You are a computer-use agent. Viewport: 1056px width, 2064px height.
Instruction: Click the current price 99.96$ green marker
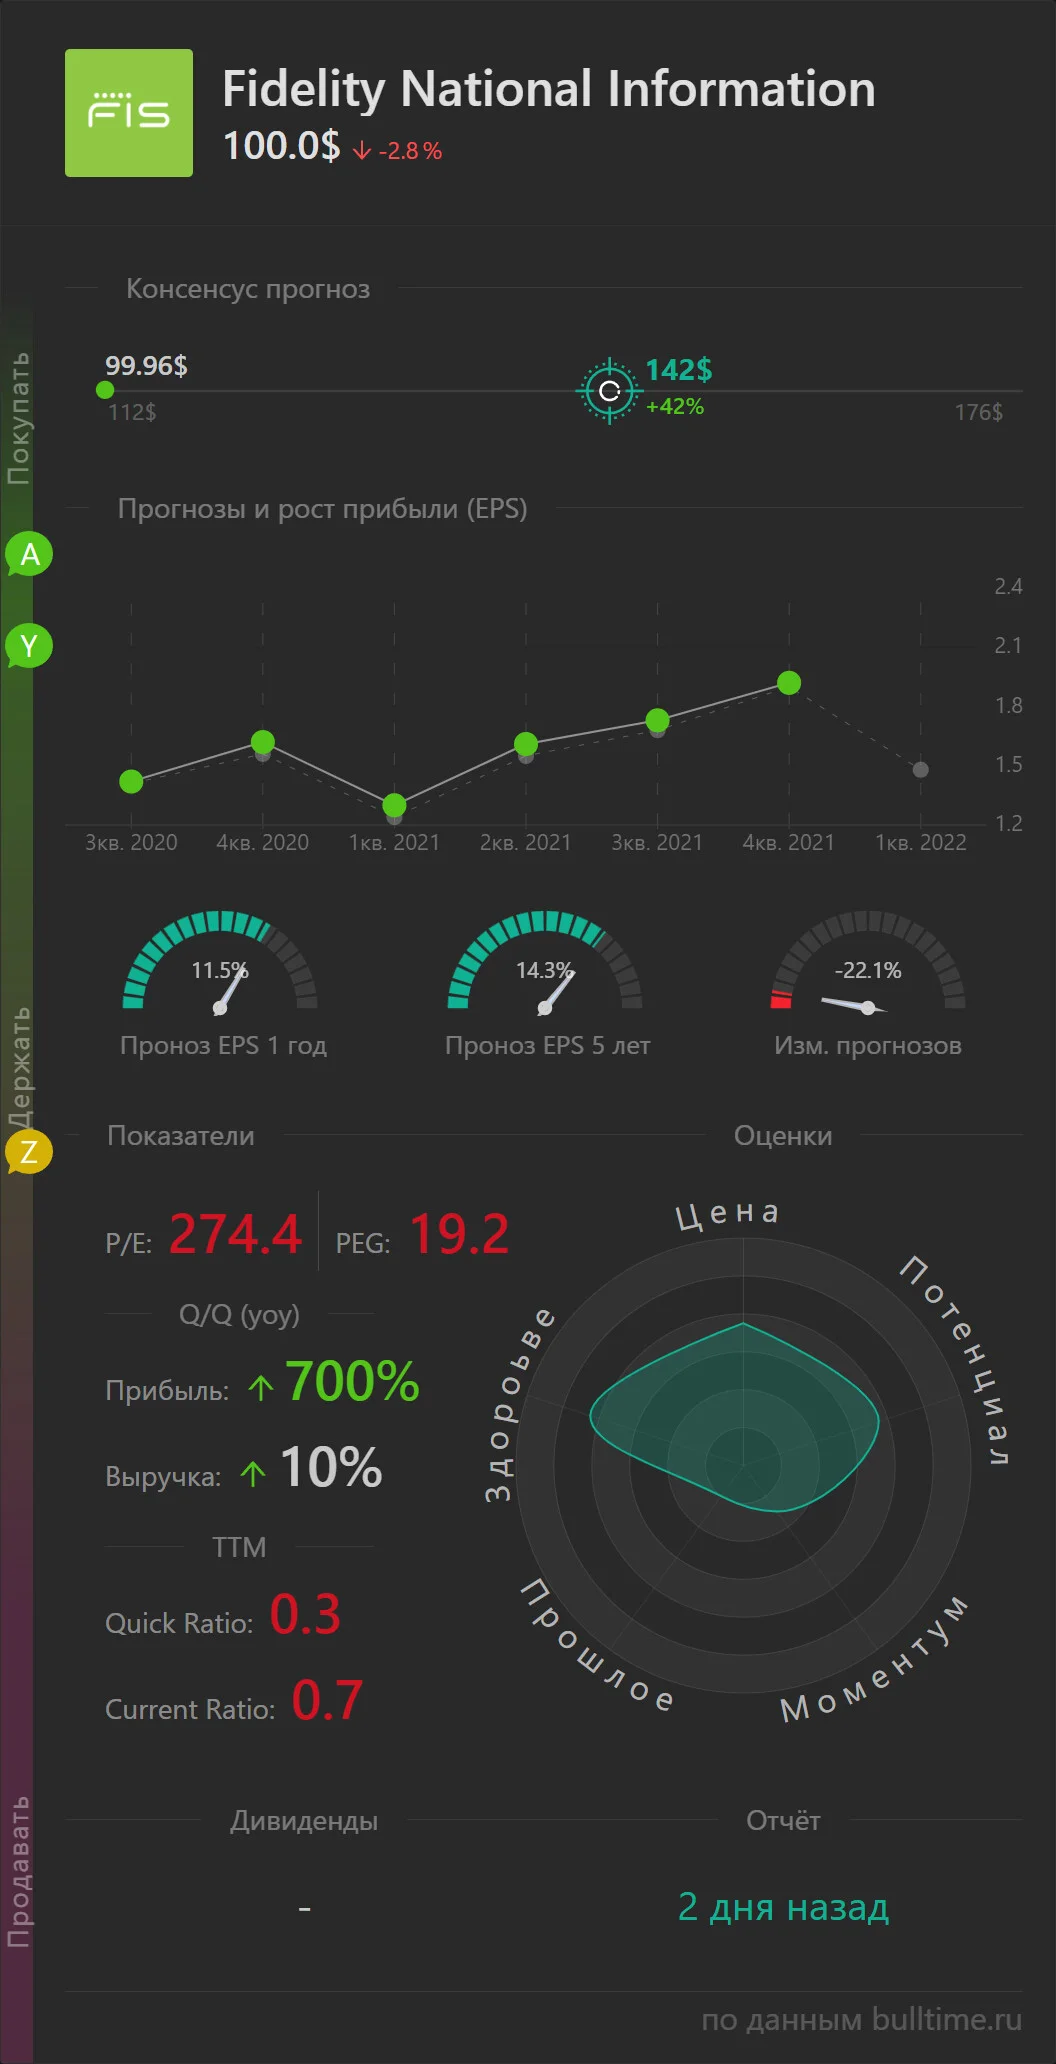click(105, 390)
